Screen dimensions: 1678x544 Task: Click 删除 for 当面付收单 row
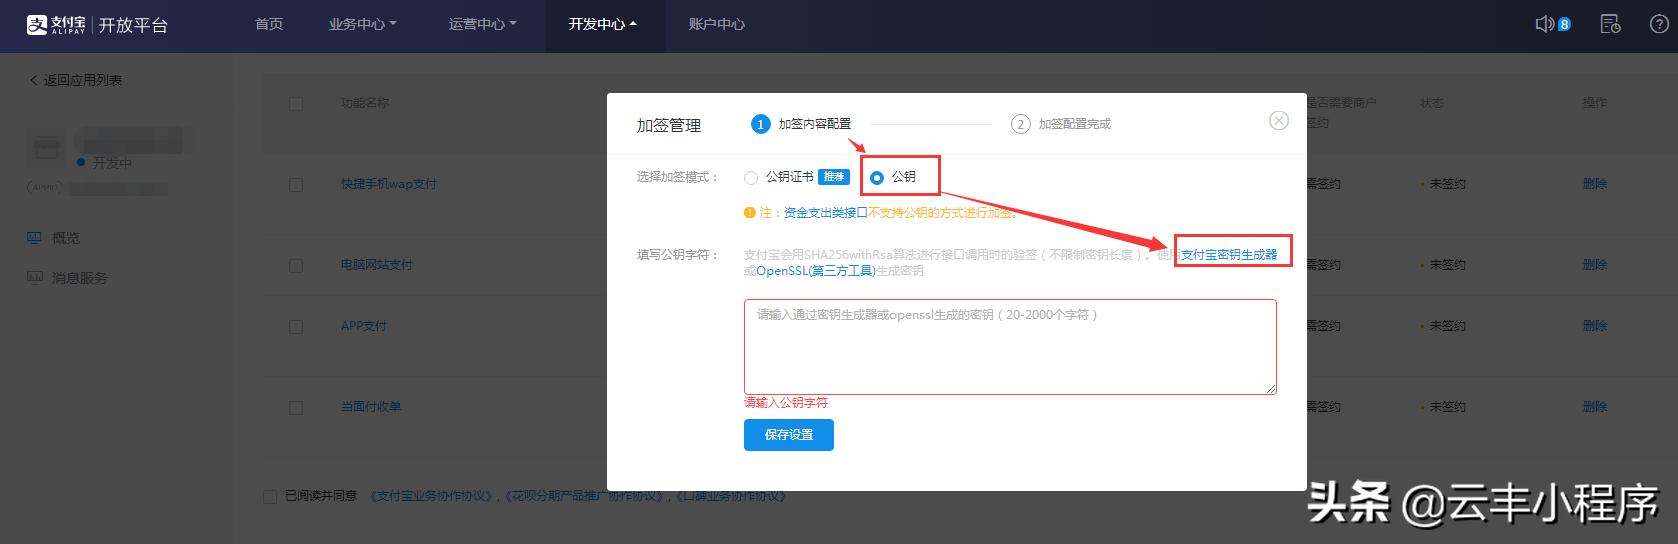click(x=1595, y=407)
